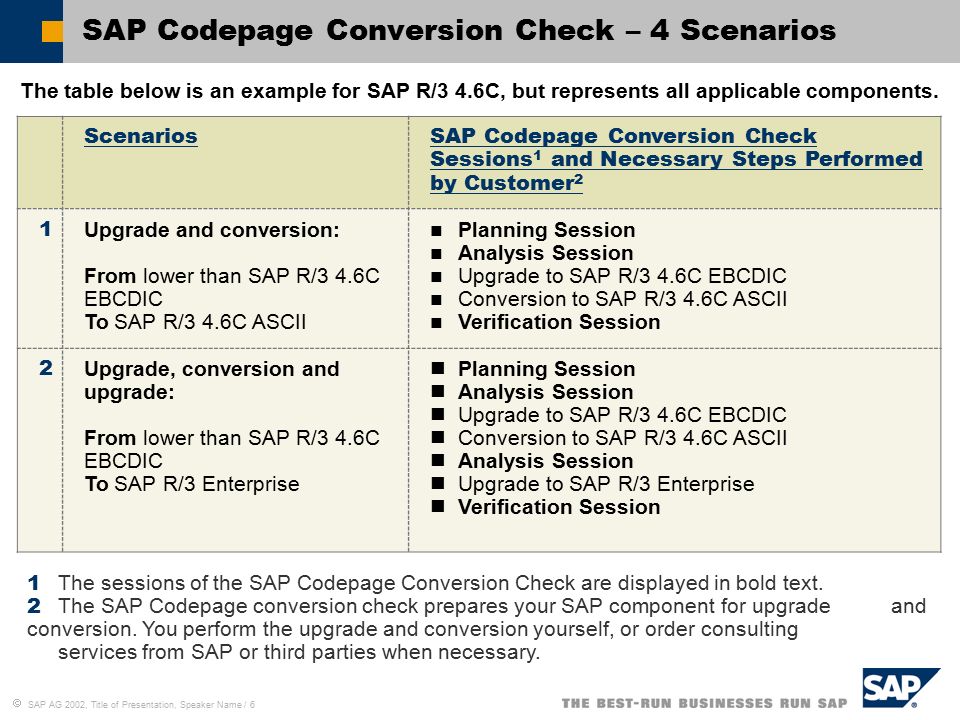Click the slide title text
The height and width of the screenshot is (720, 960).
pyautogui.click(x=459, y=30)
